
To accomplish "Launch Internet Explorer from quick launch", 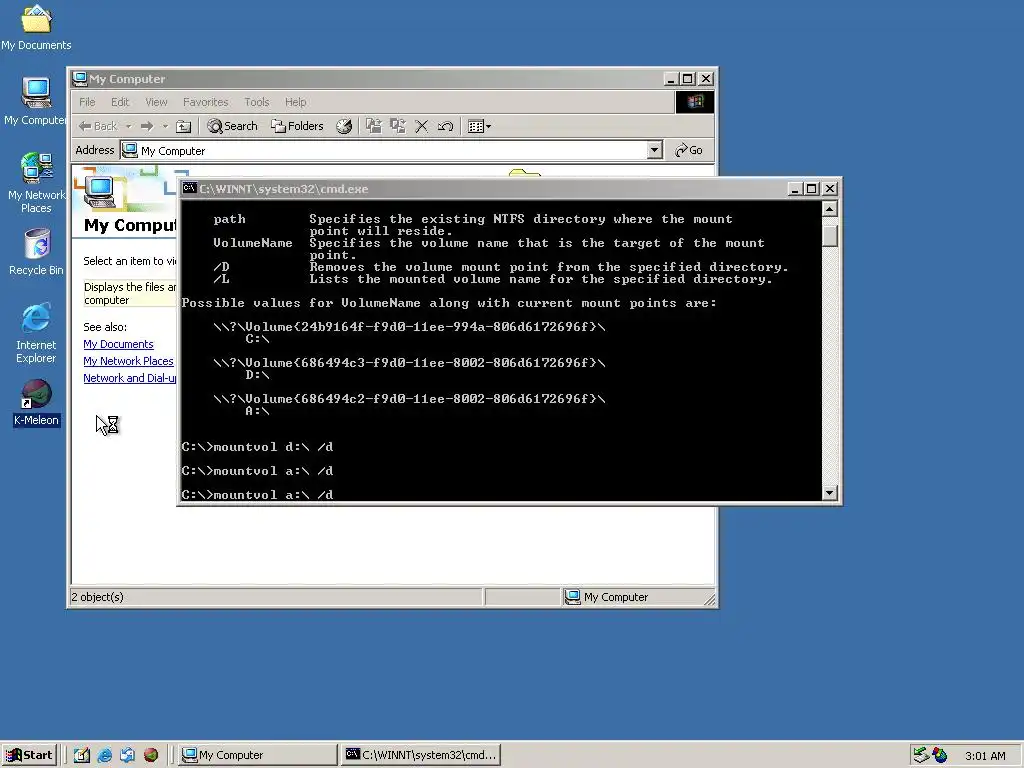I will (x=104, y=755).
